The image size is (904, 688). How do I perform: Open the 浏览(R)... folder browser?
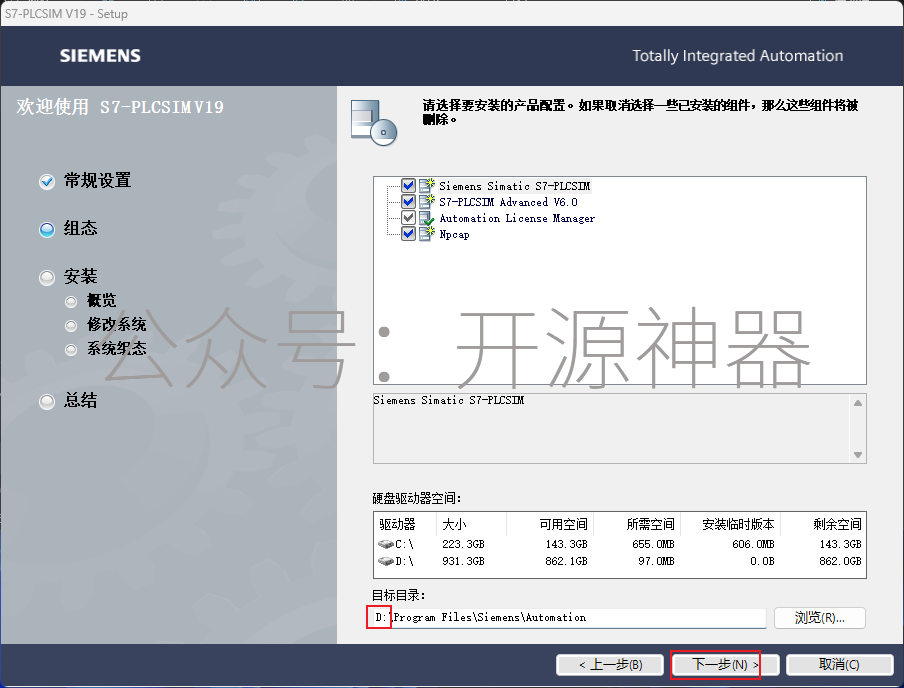pyautogui.click(x=819, y=618)
